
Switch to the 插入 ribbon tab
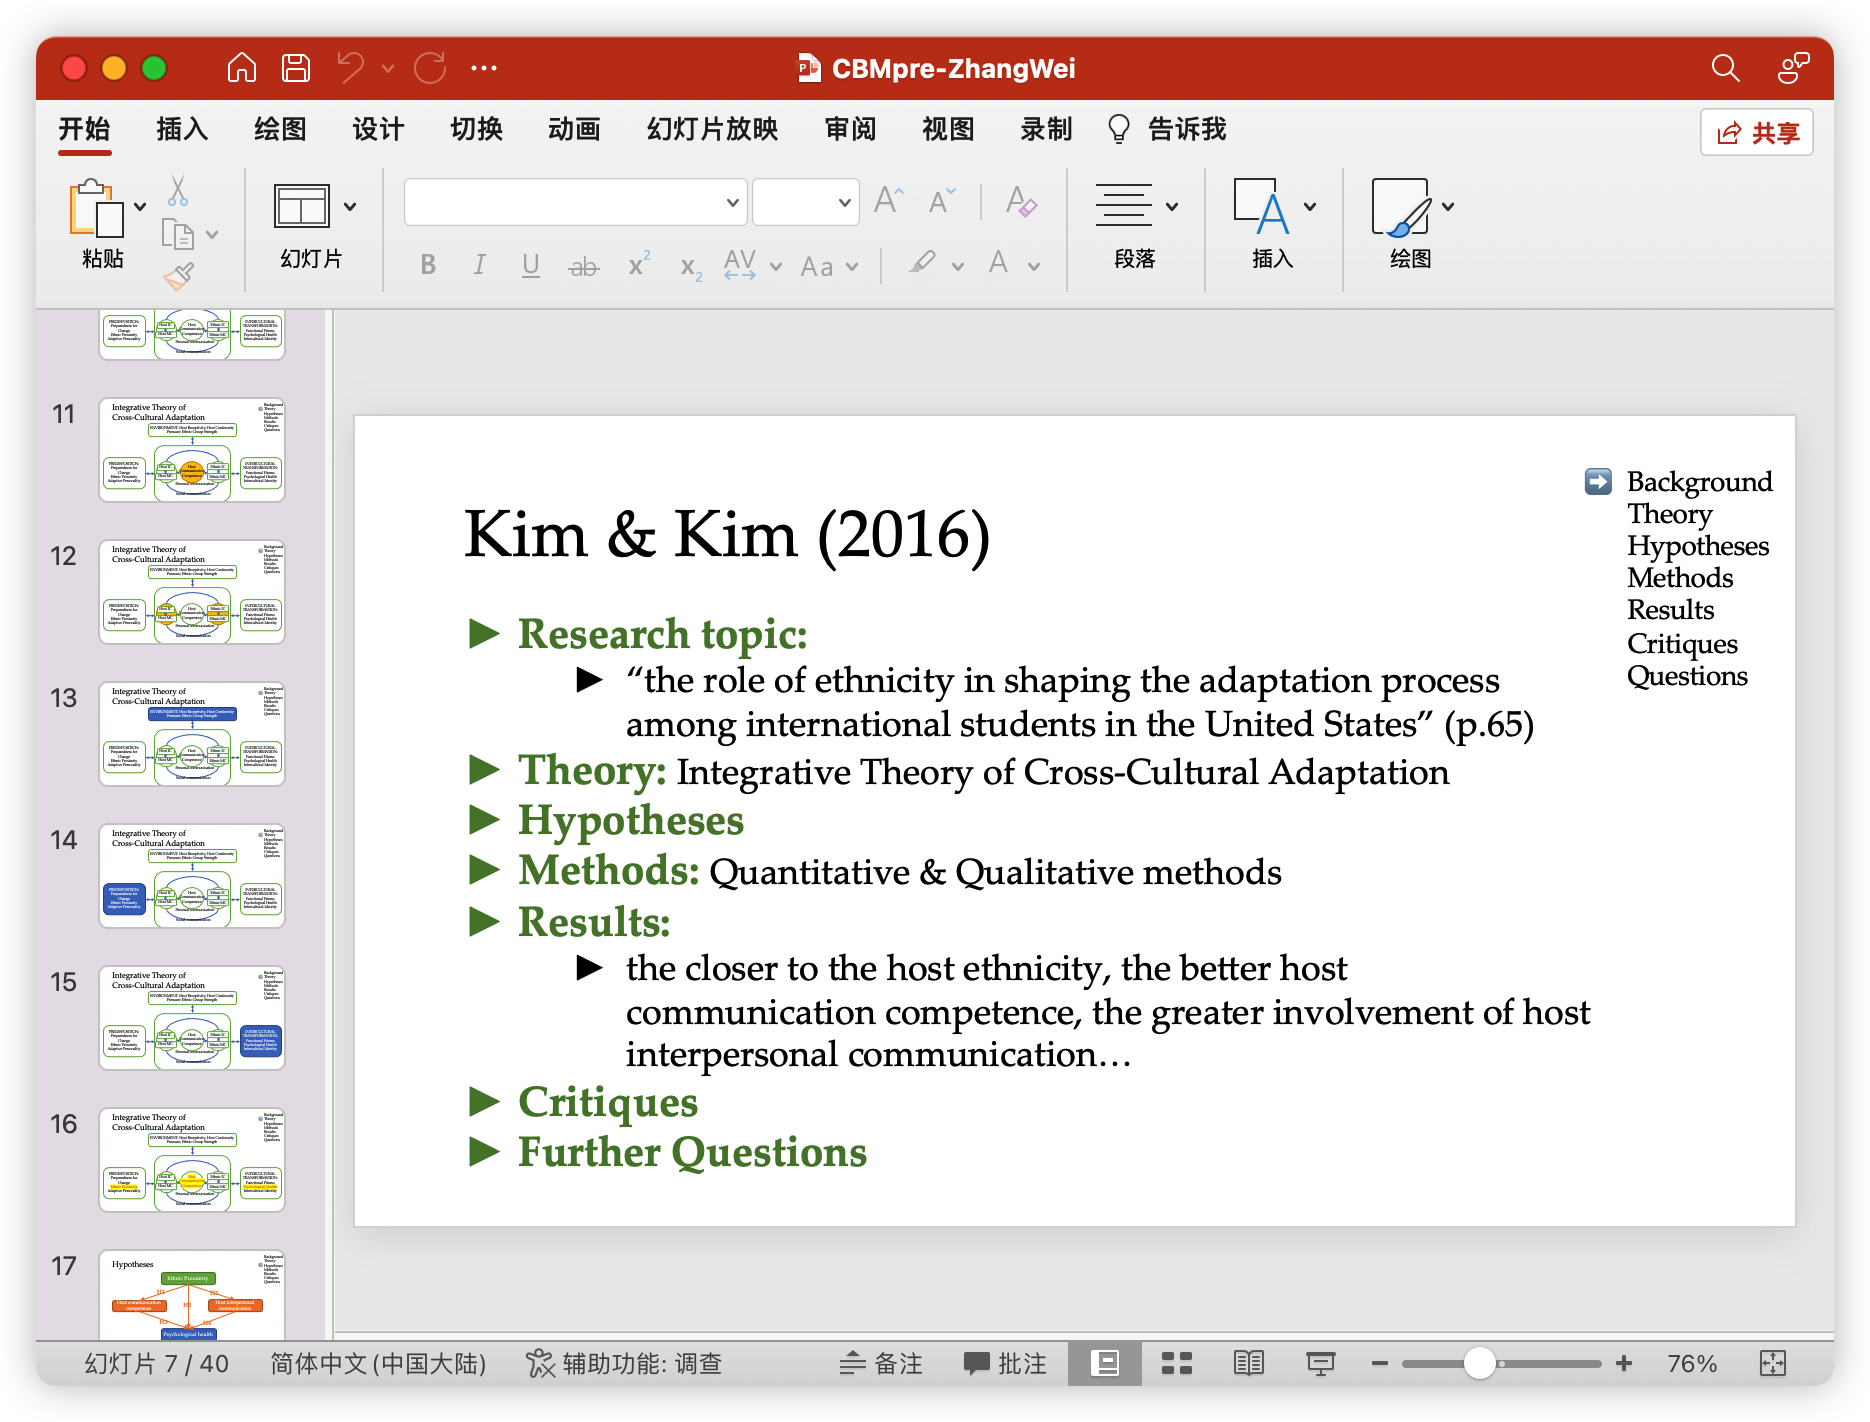(182, 129)
